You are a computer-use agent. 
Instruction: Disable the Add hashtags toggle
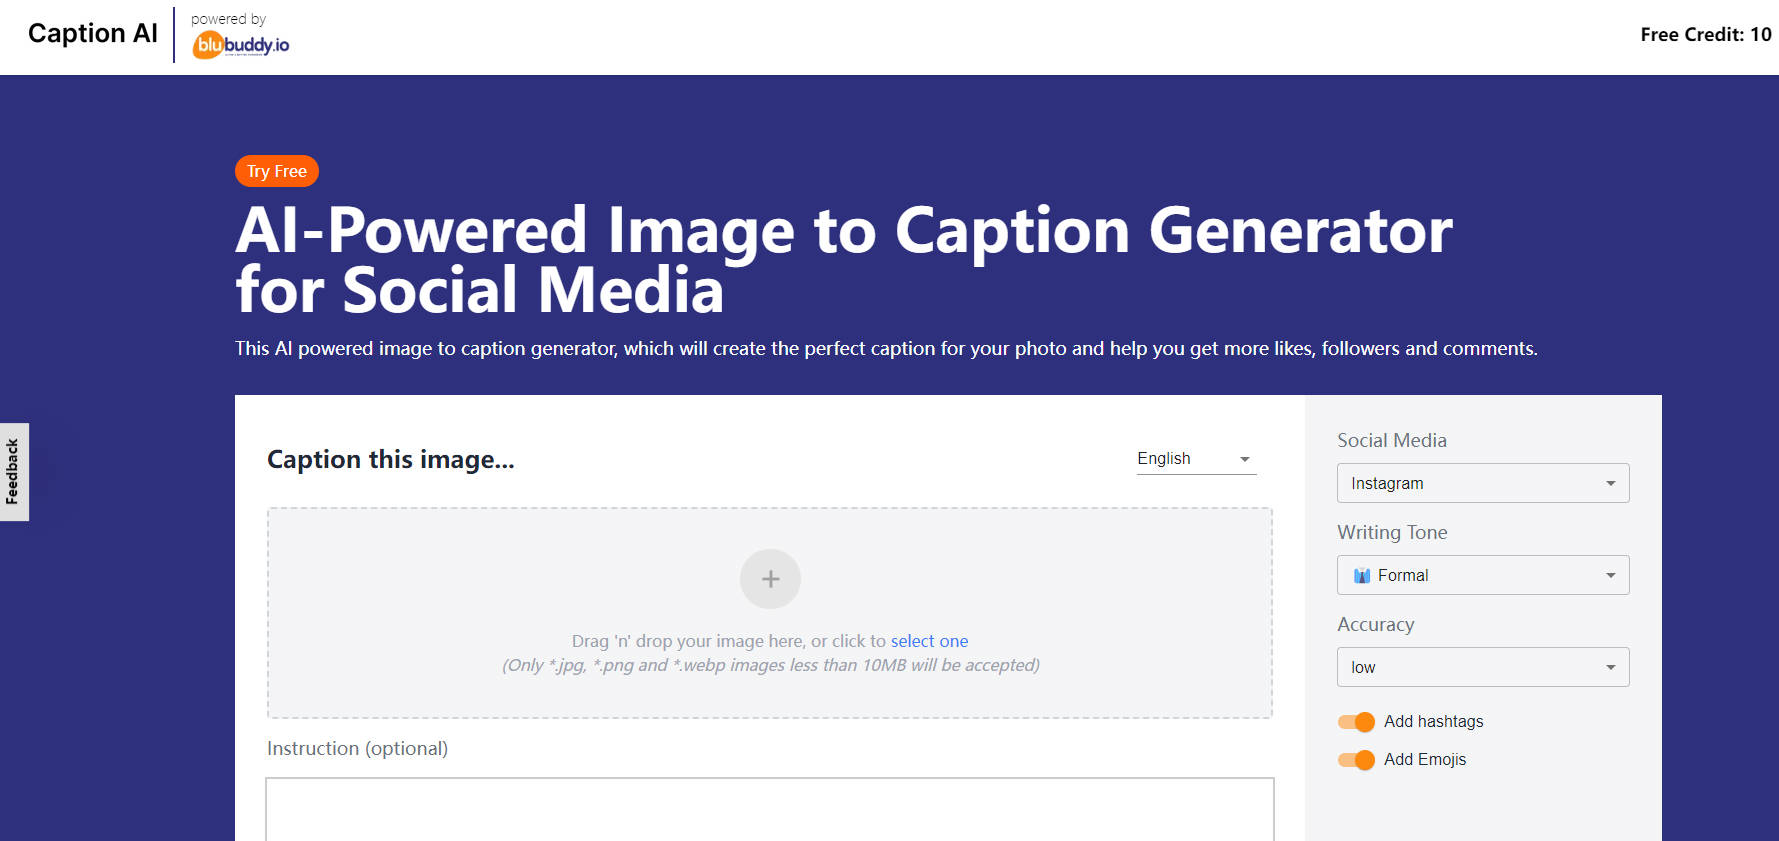1355,721
